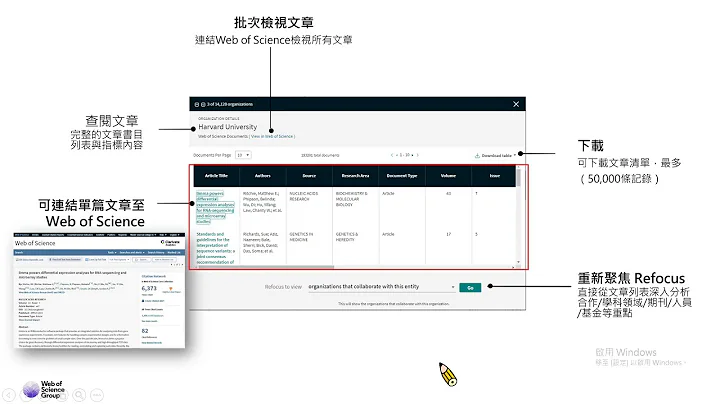Click the 6,373 citation count in thumbnail

149,288
